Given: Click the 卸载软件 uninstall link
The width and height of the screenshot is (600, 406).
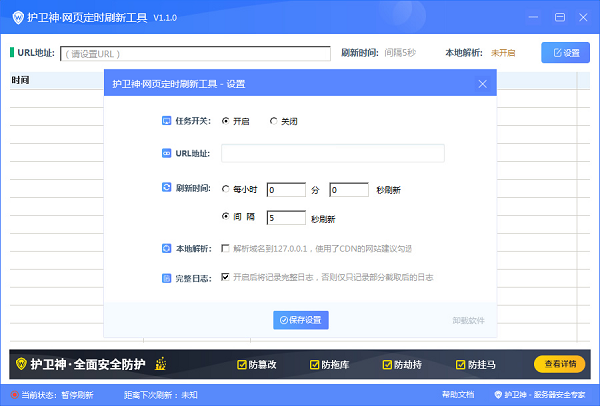Looking at the screenshot, I should tap(468, 320).
